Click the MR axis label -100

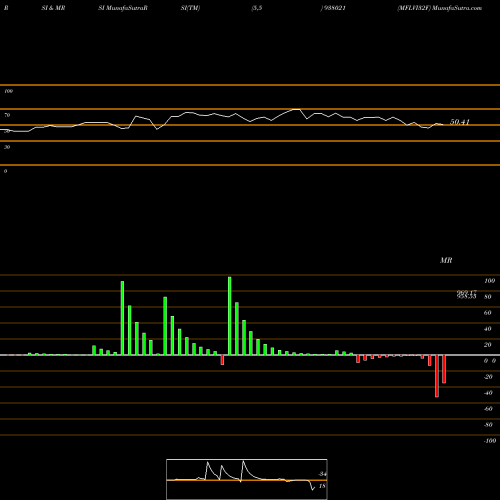(x=490, y=441)
